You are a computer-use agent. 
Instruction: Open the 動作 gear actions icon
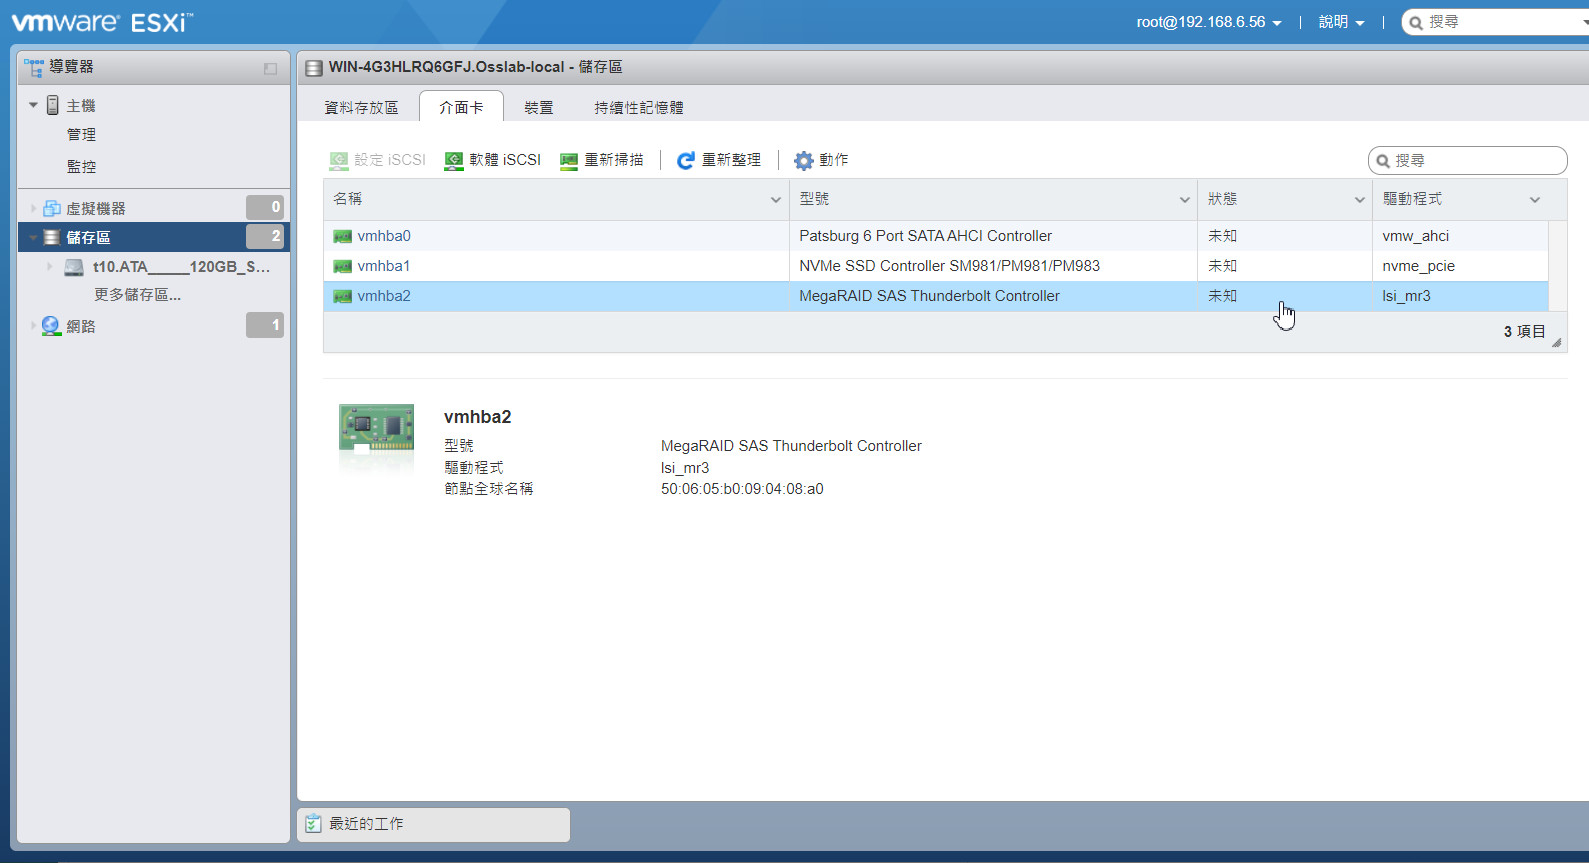[803, 160]
